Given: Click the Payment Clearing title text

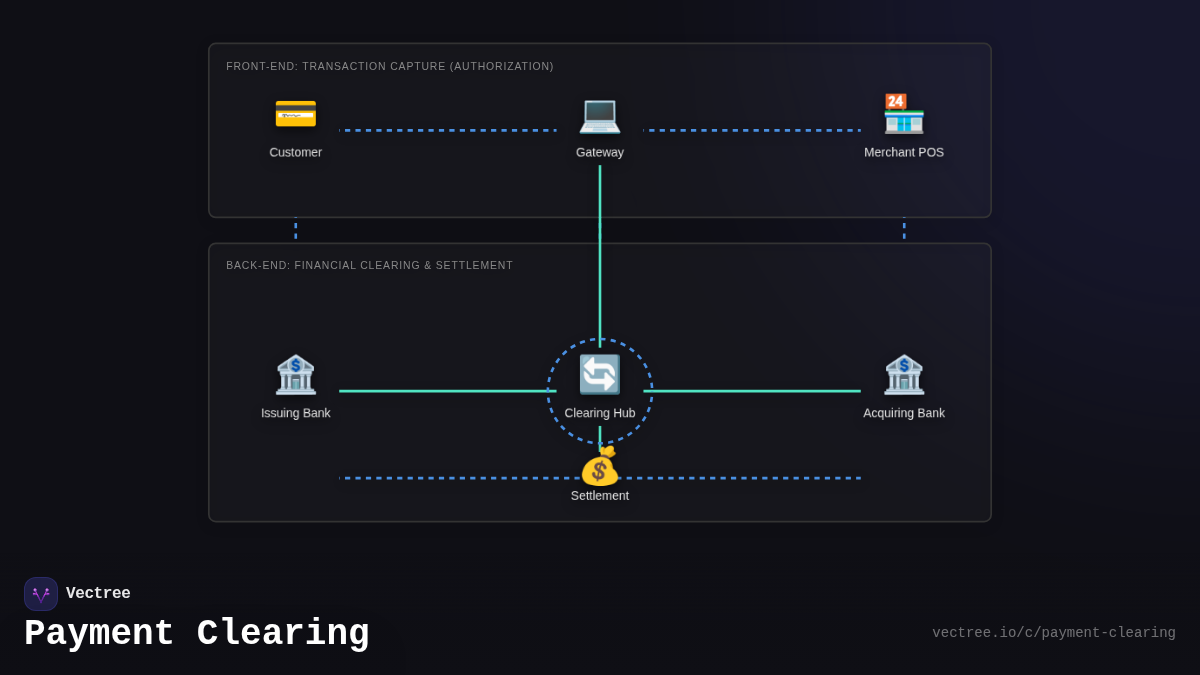Looking at the screenshot, I should click(198, 633).
